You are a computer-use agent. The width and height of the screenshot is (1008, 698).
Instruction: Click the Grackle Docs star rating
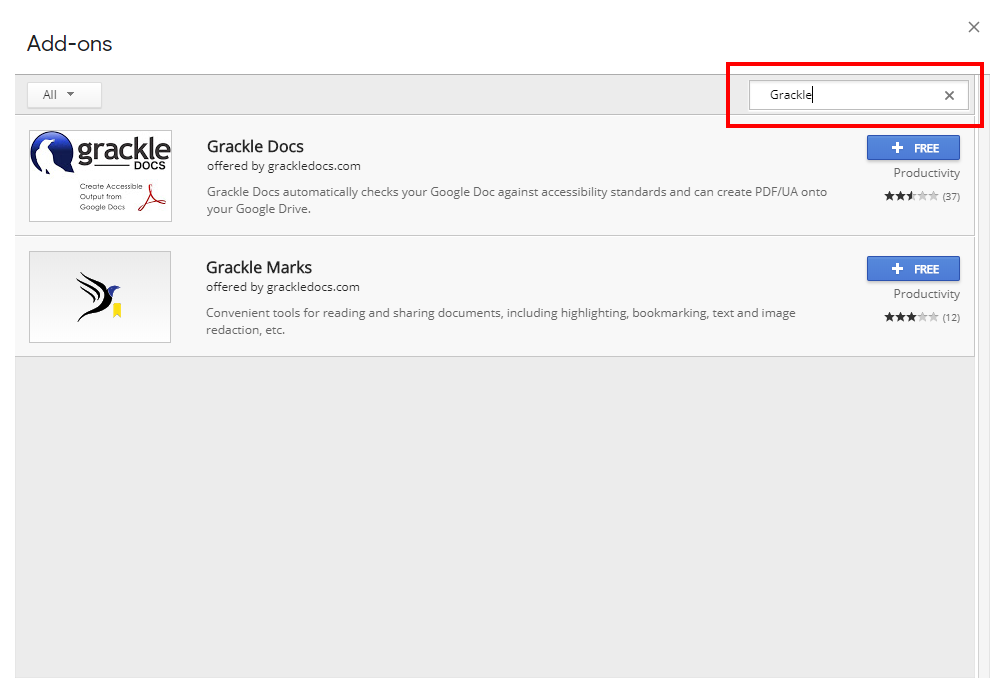911,196
